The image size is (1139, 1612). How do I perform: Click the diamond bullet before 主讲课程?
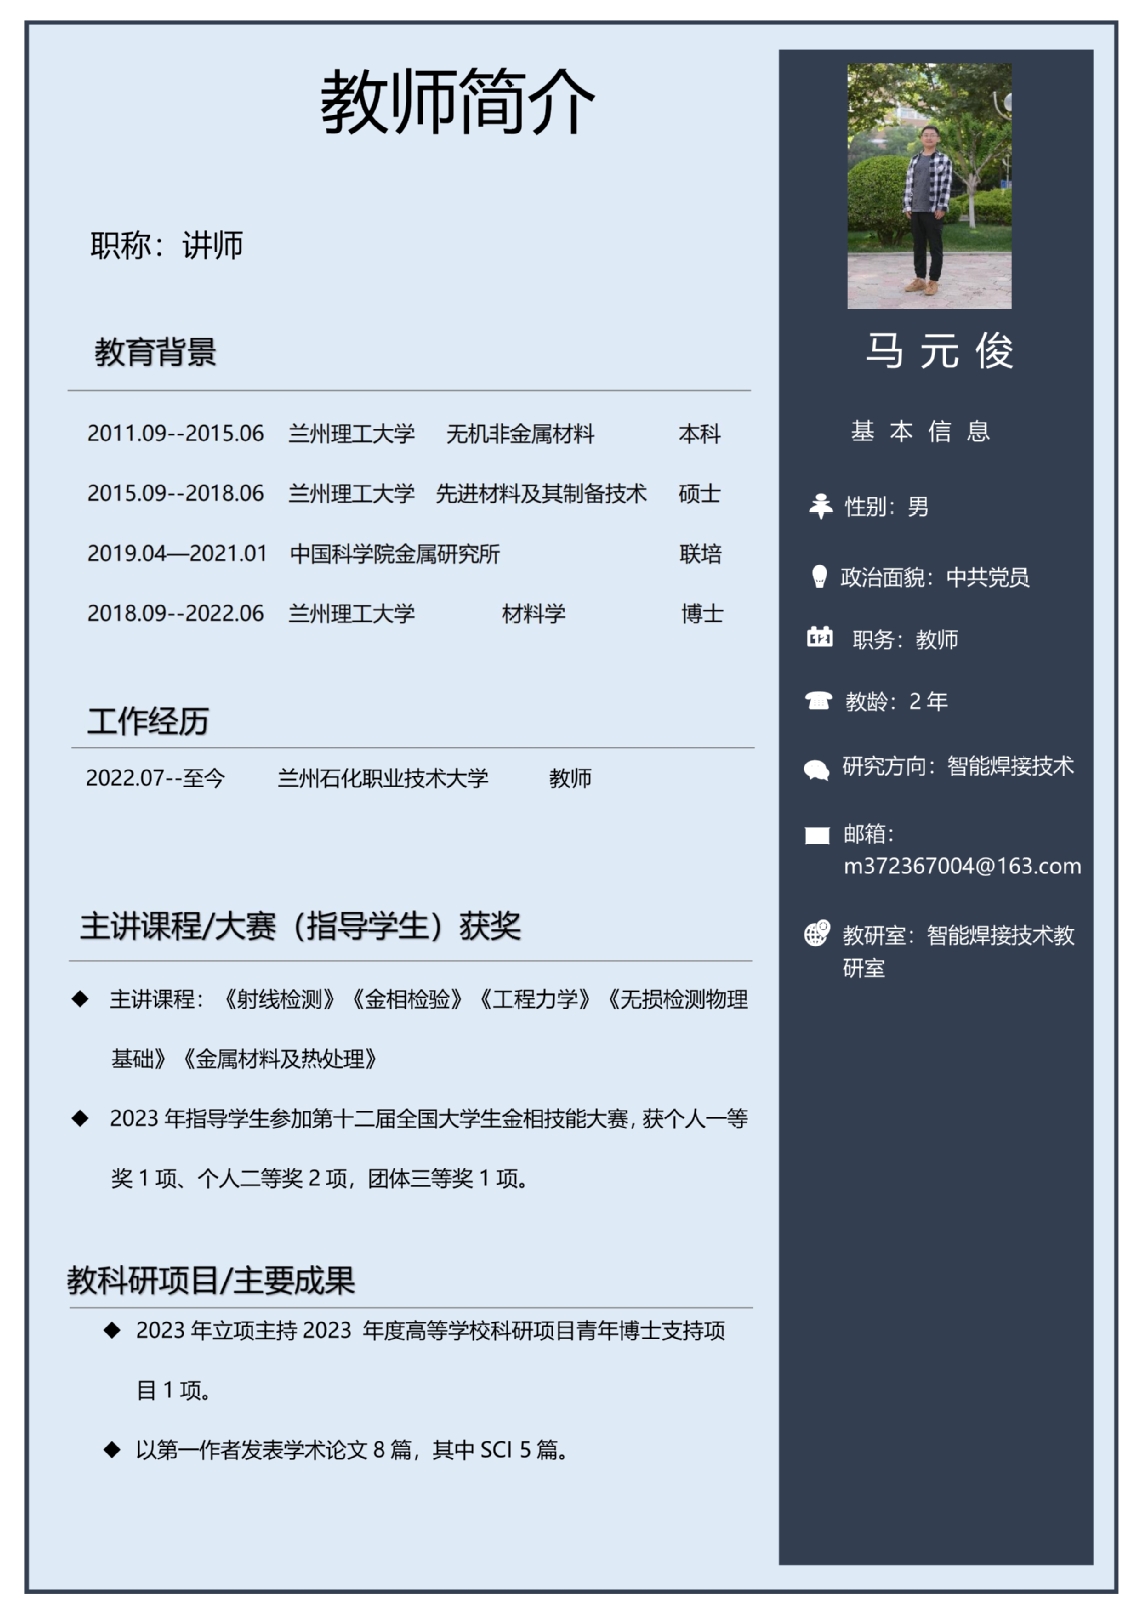click(x=80, y=999)
